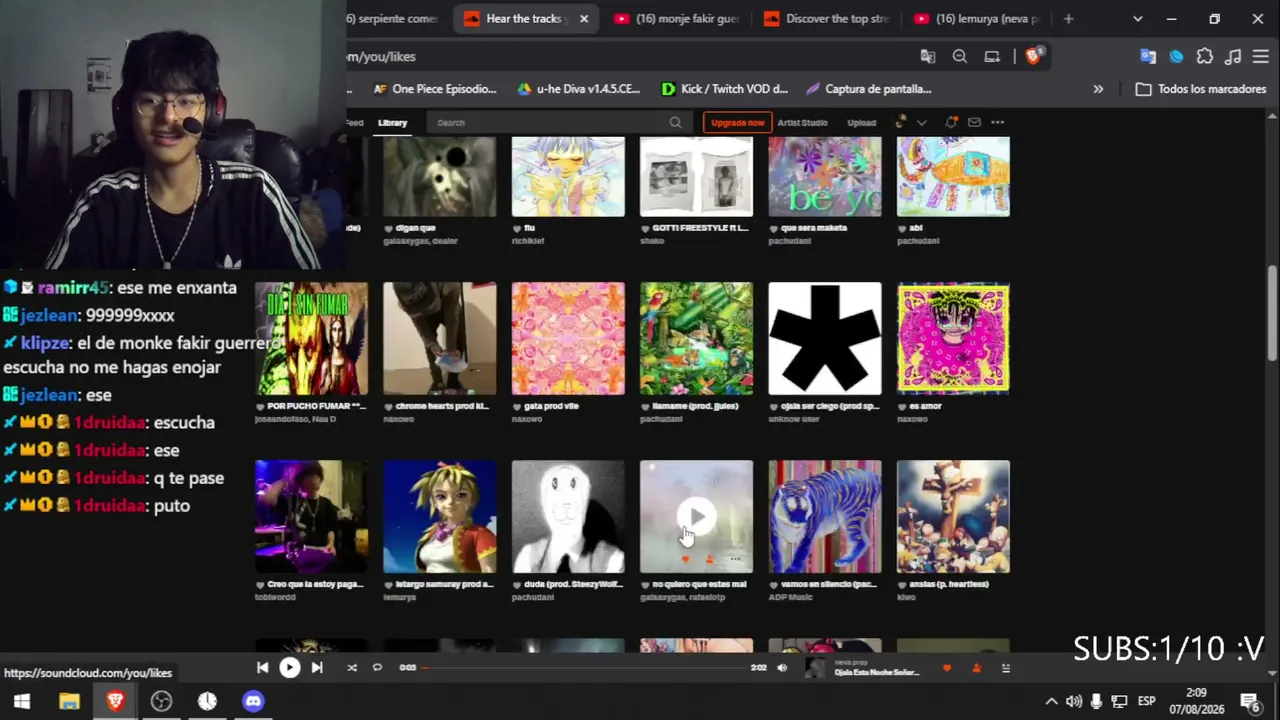Open 'u-he Diva v1.4.5.CE...' bookmark
Viewport: 1280px width, 720px height.
(578, 89)
